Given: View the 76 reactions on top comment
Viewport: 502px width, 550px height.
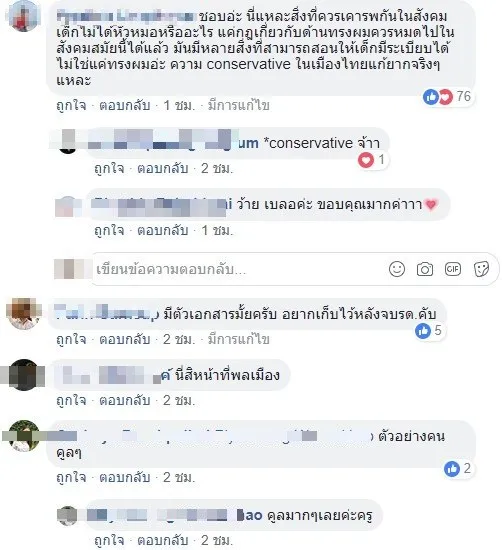Looking at the screenshot, I should point(447,96).
